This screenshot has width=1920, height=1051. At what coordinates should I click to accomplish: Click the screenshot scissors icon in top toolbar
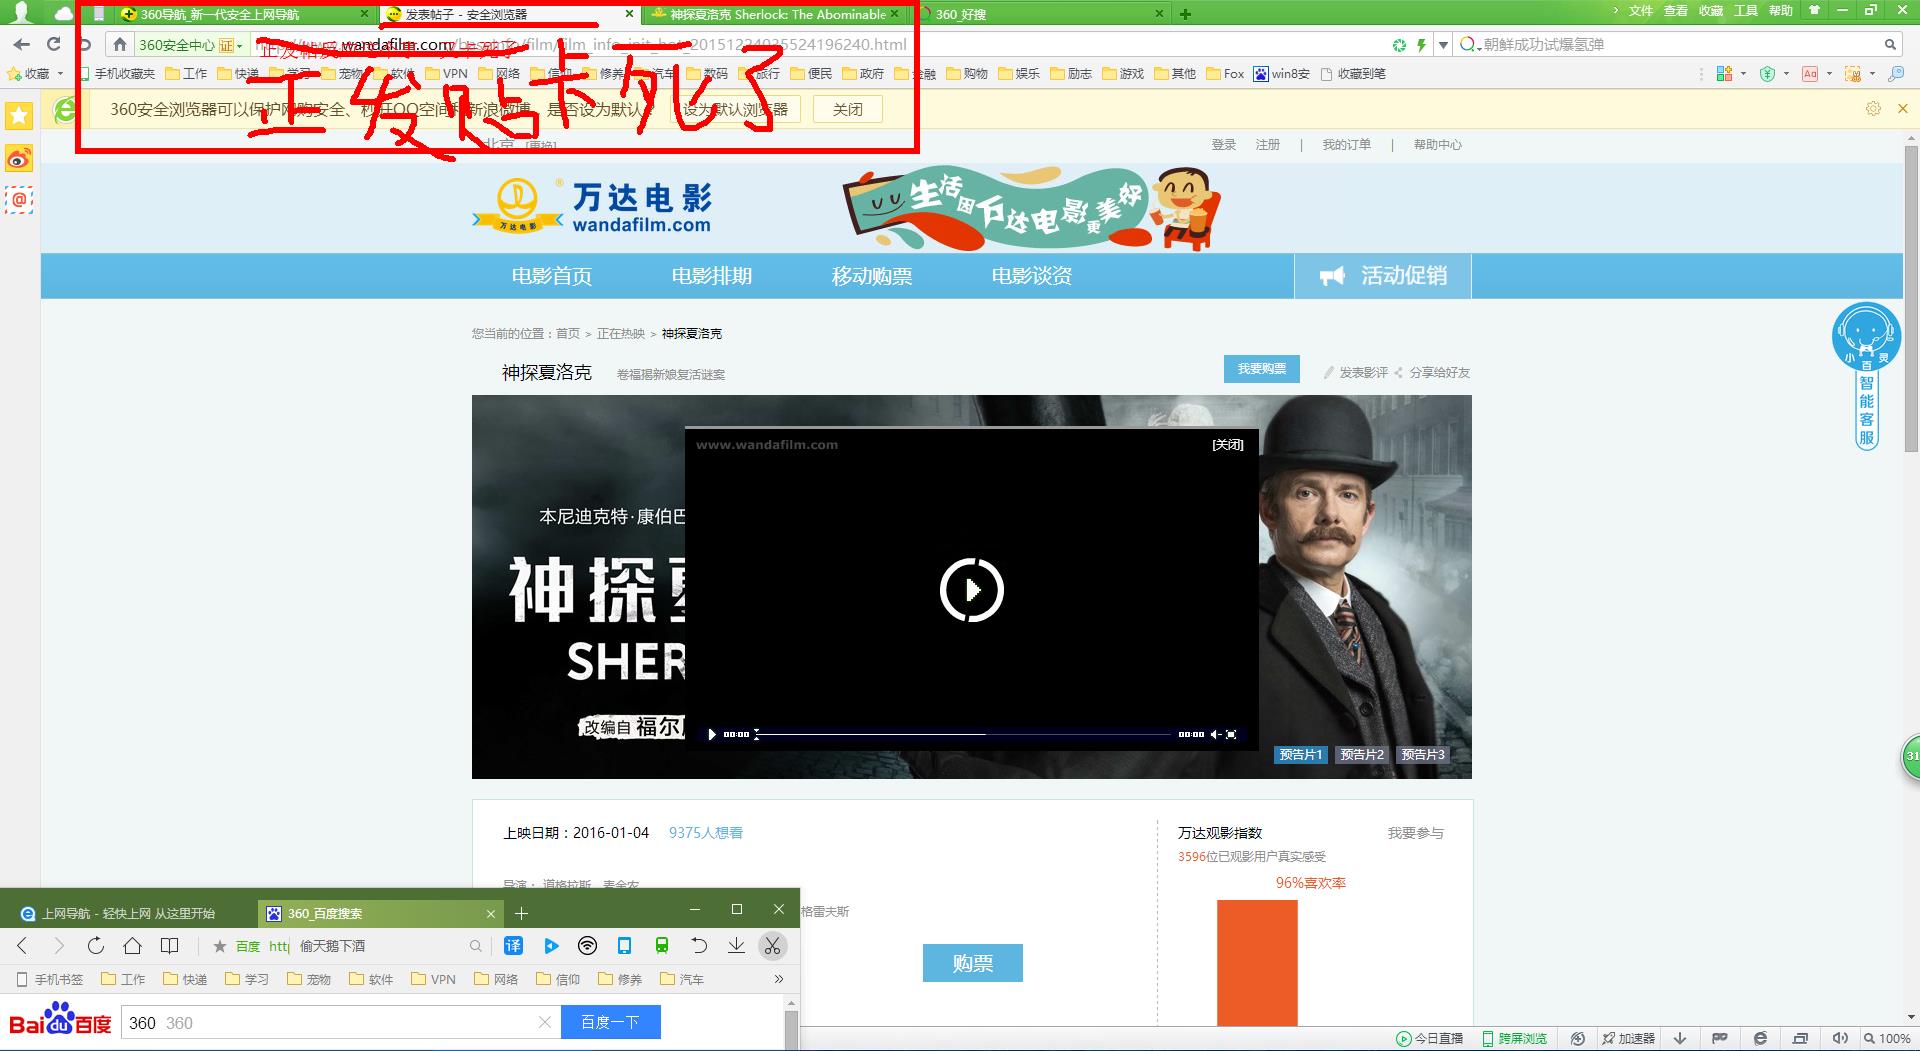pyautogui.click(x=1853, y=74)
